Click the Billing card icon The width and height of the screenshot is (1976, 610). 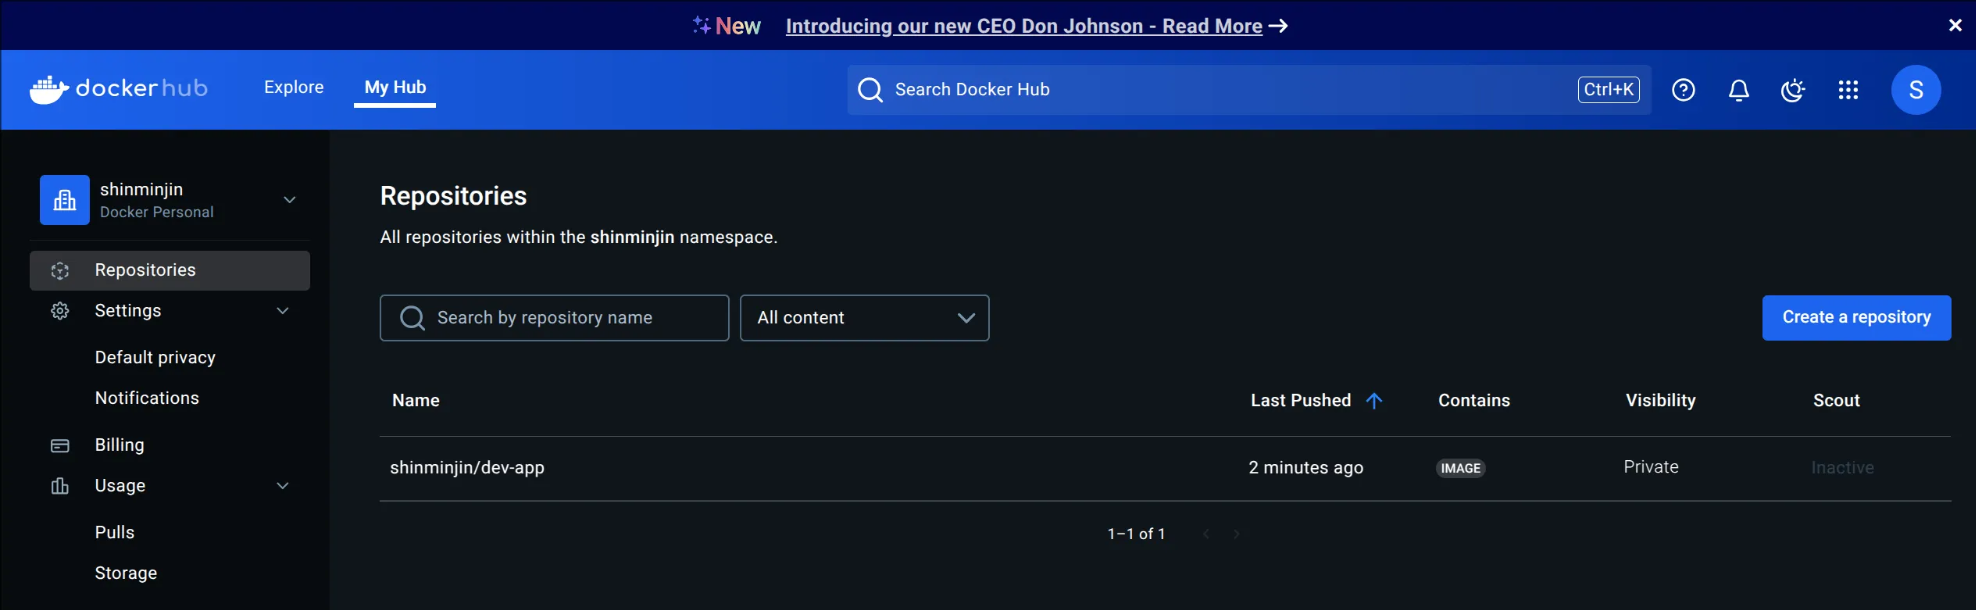coord(60,445)
